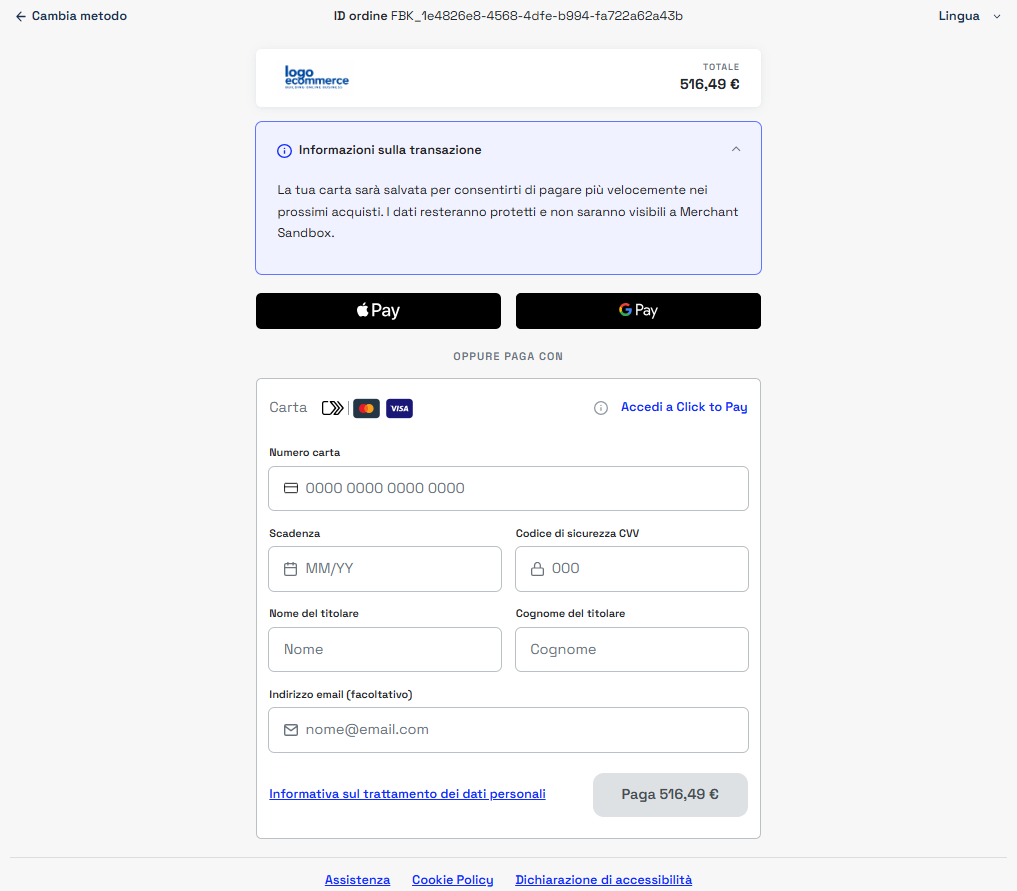
Task: Click the Cambia metodo back link
Action: coord(71,16)
